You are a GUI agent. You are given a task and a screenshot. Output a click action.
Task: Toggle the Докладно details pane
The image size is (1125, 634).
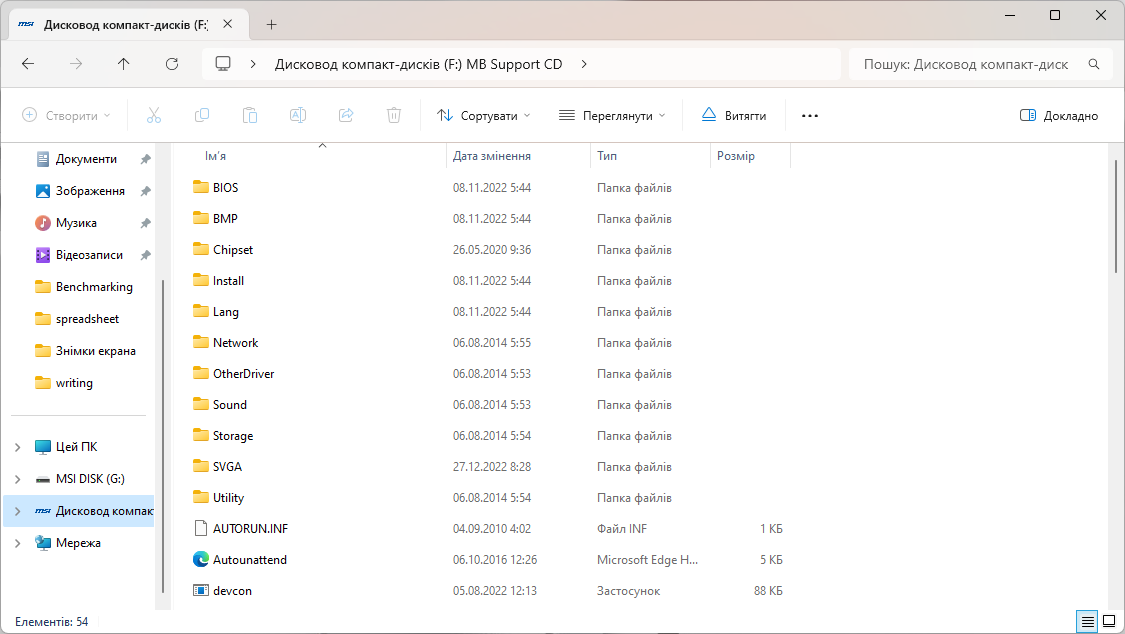[1059, 115]
